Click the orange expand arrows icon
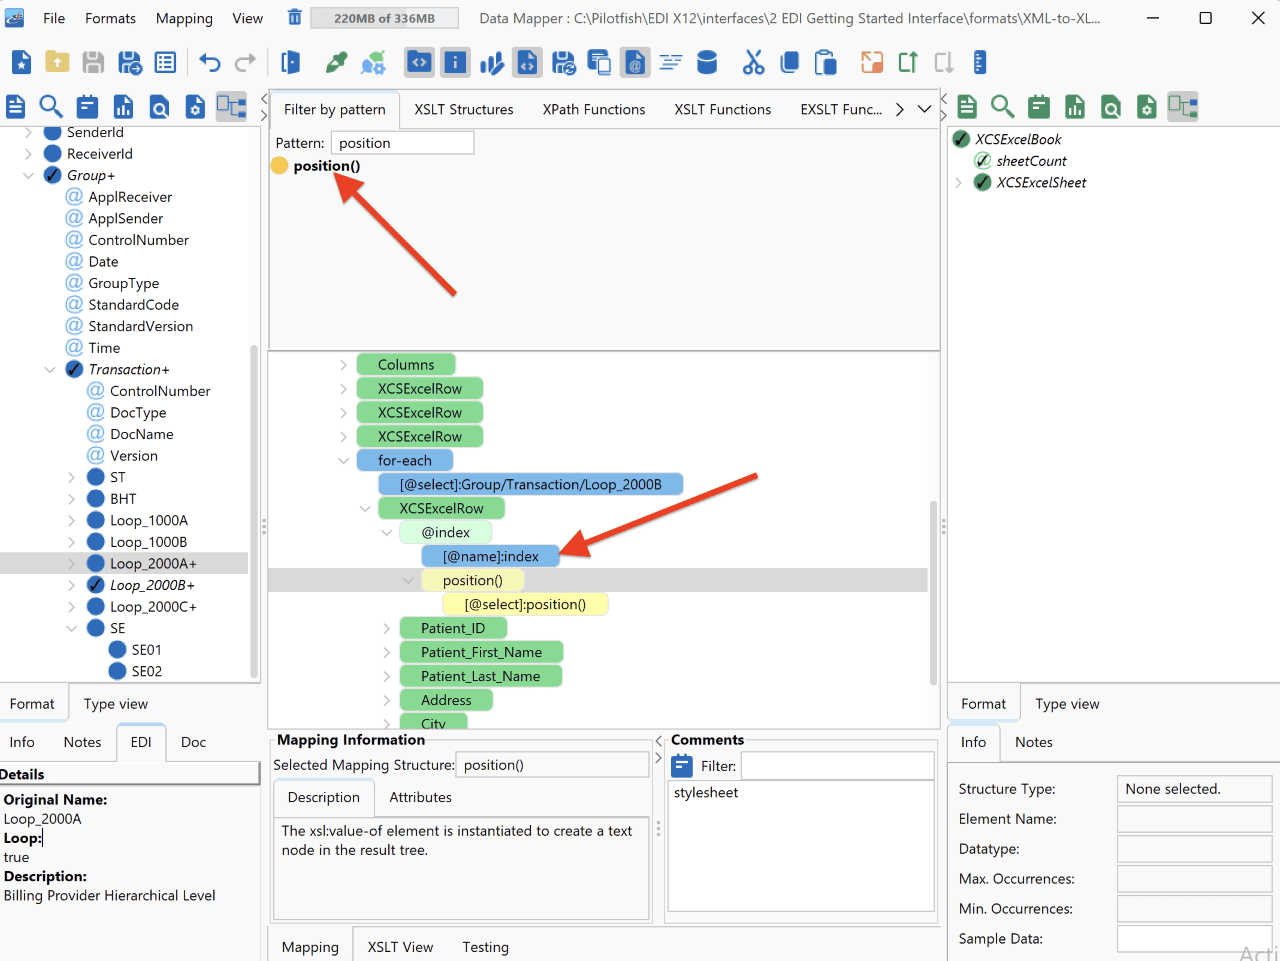Image resolution: width=1280 pixels, height=961 pixels. pyautogui.click(x=872, y=63)
